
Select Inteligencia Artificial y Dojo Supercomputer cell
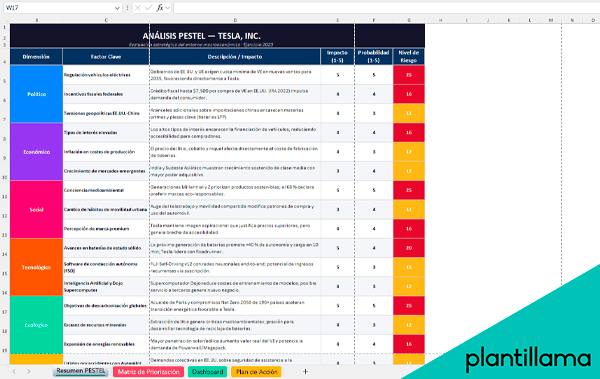click(106, 286)
